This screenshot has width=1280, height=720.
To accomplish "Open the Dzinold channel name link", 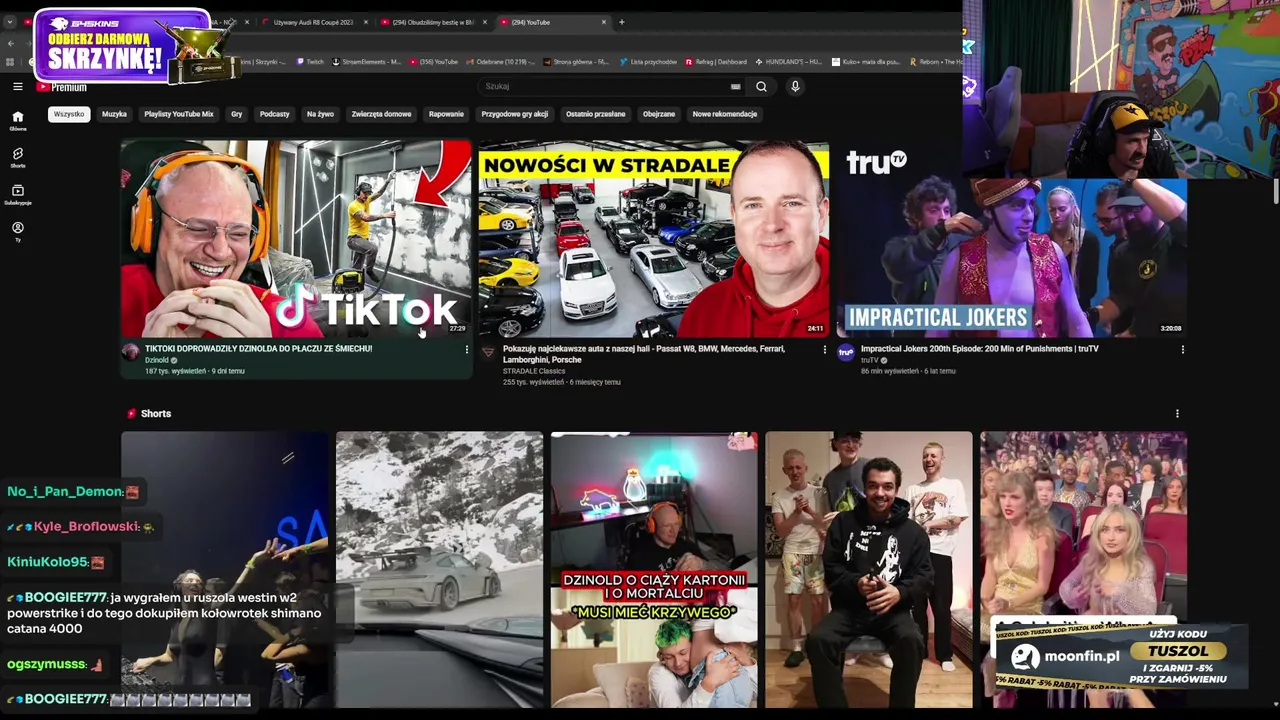I will 157,360.
